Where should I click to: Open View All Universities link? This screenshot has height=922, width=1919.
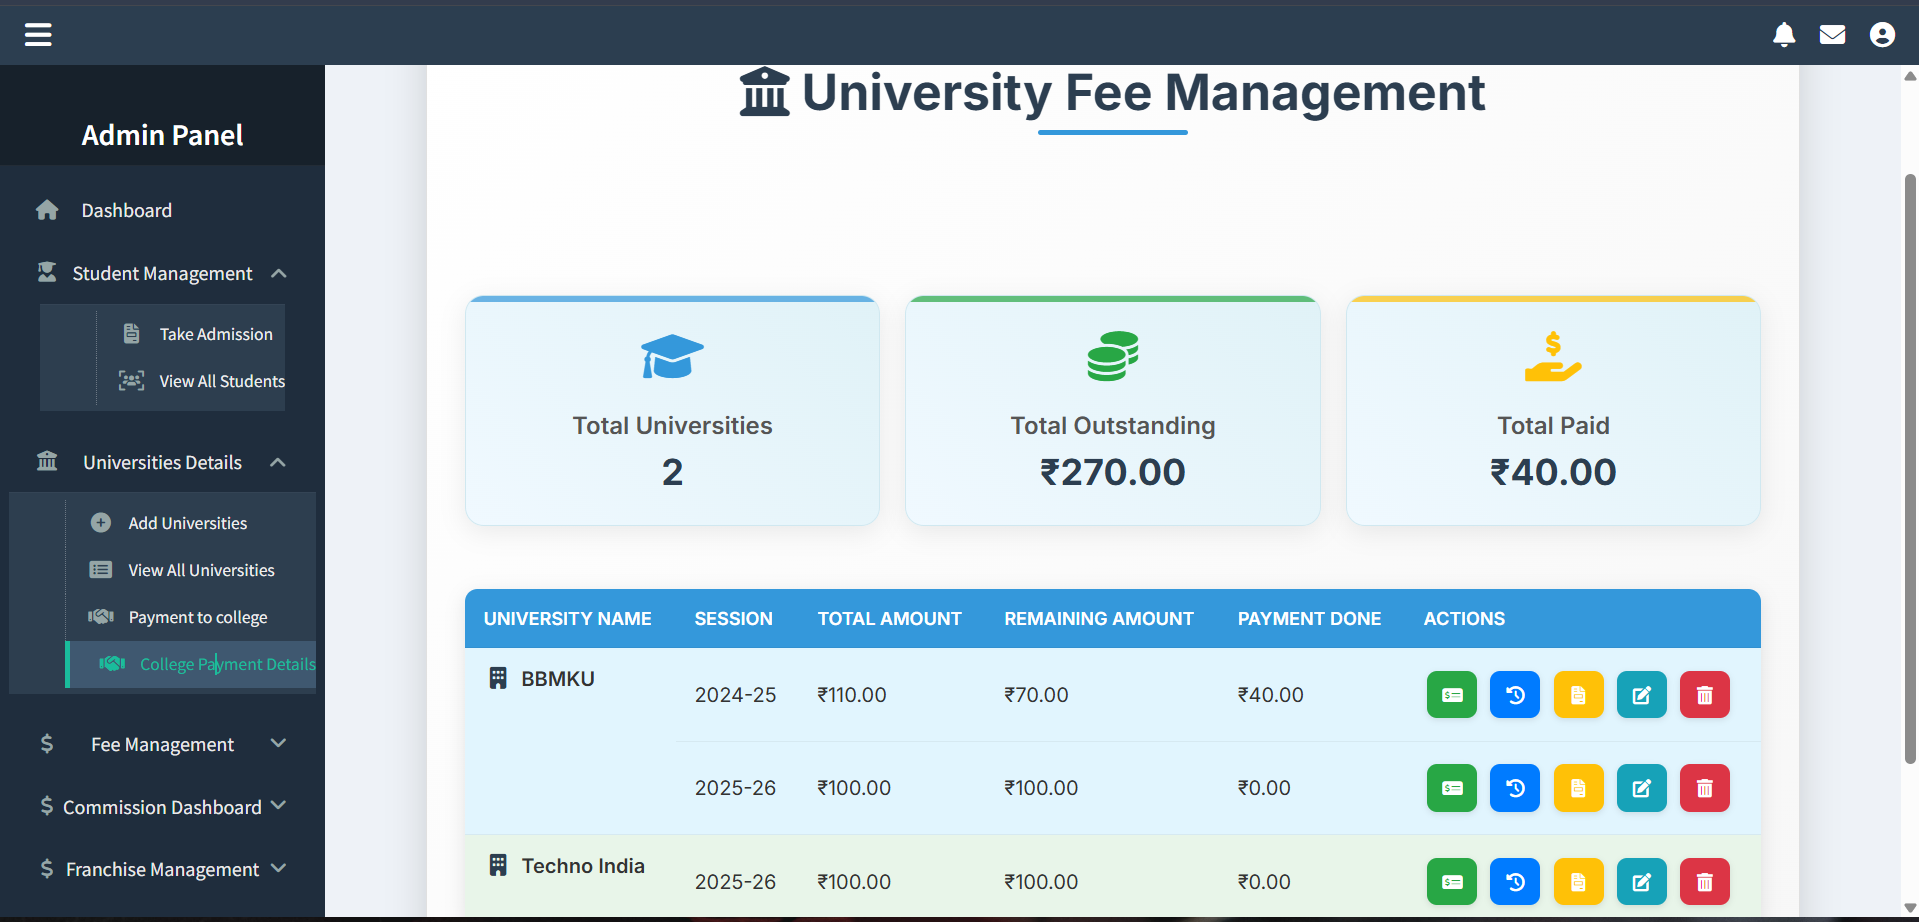(x=201, y=570)
